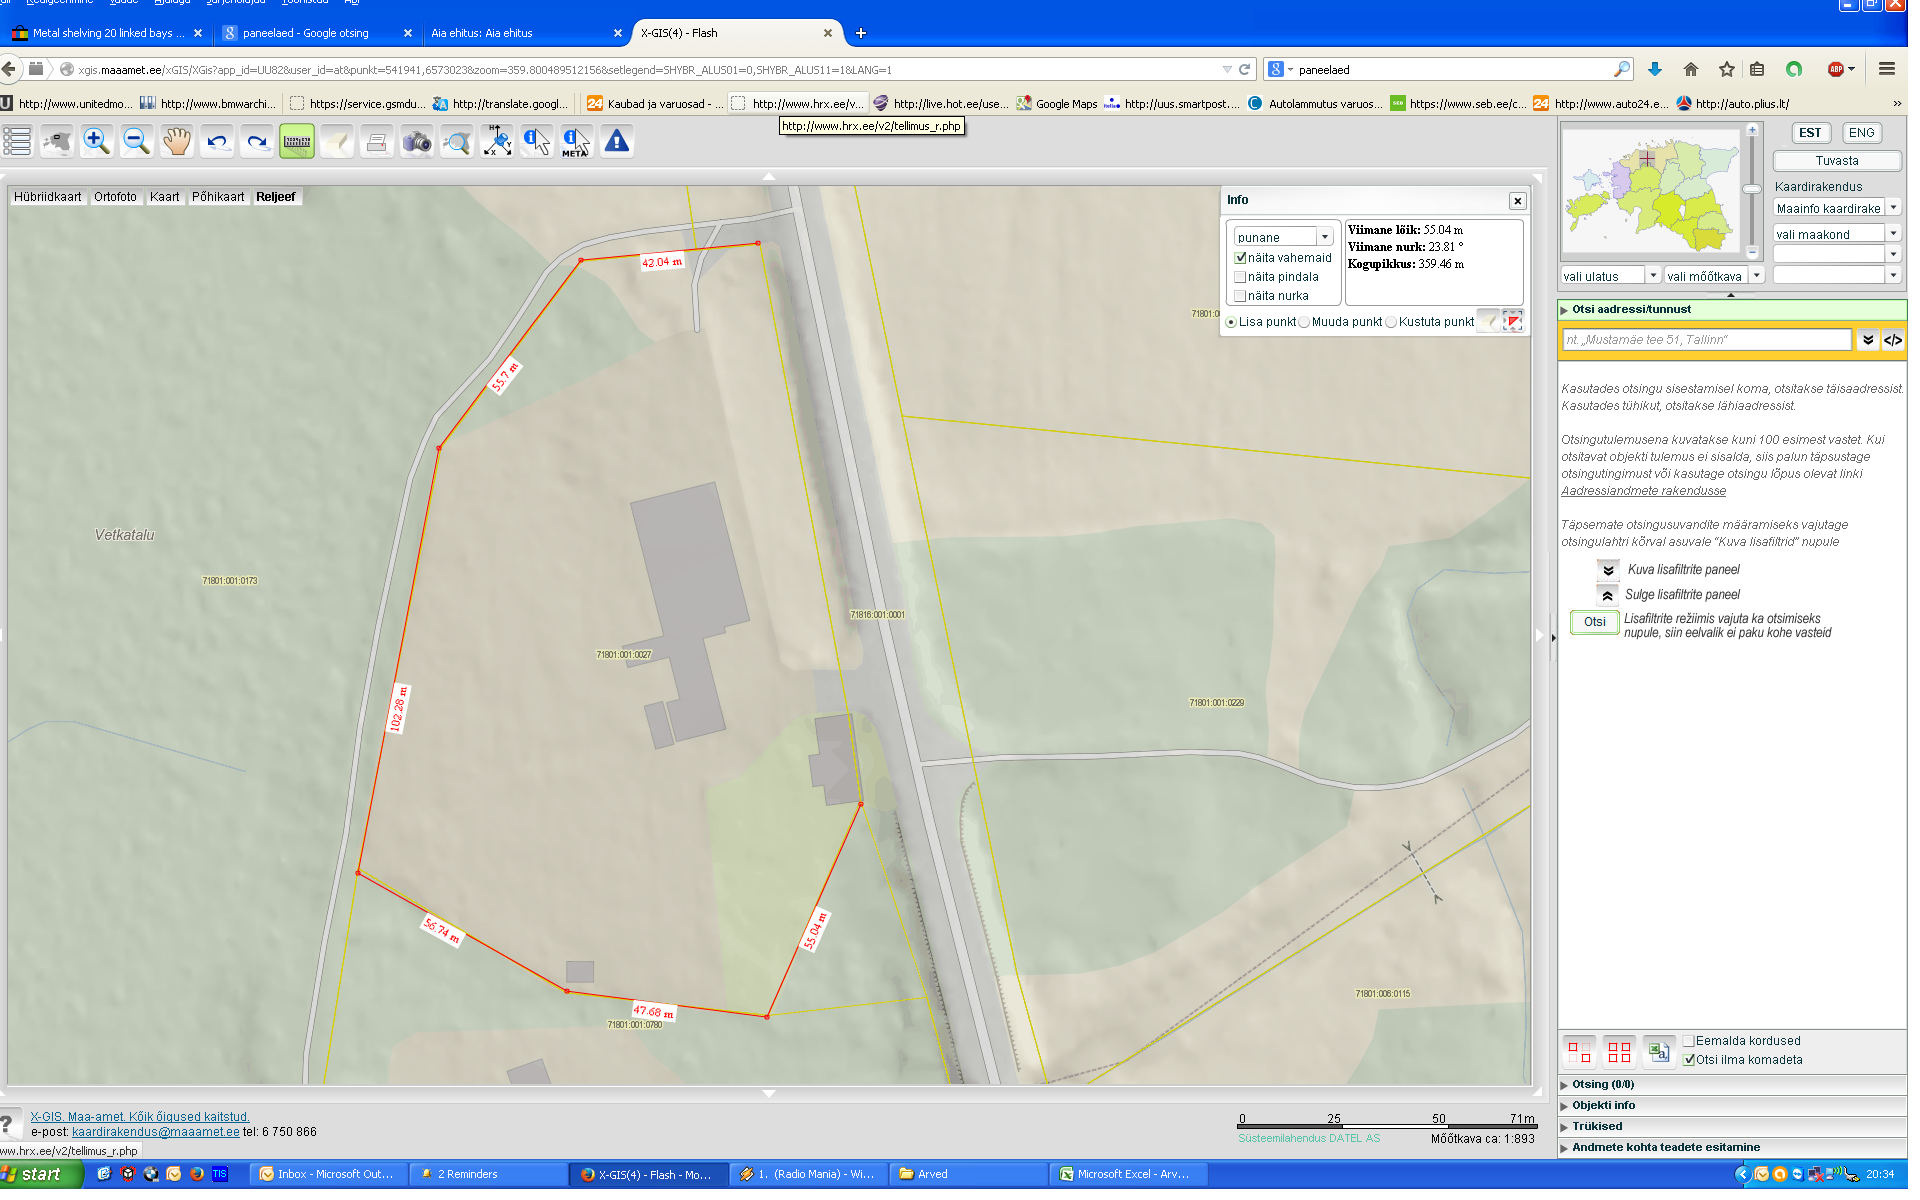Click the measuring ruler tool
Viewport: 1920px width, 1200px height.
coord(297,142)
